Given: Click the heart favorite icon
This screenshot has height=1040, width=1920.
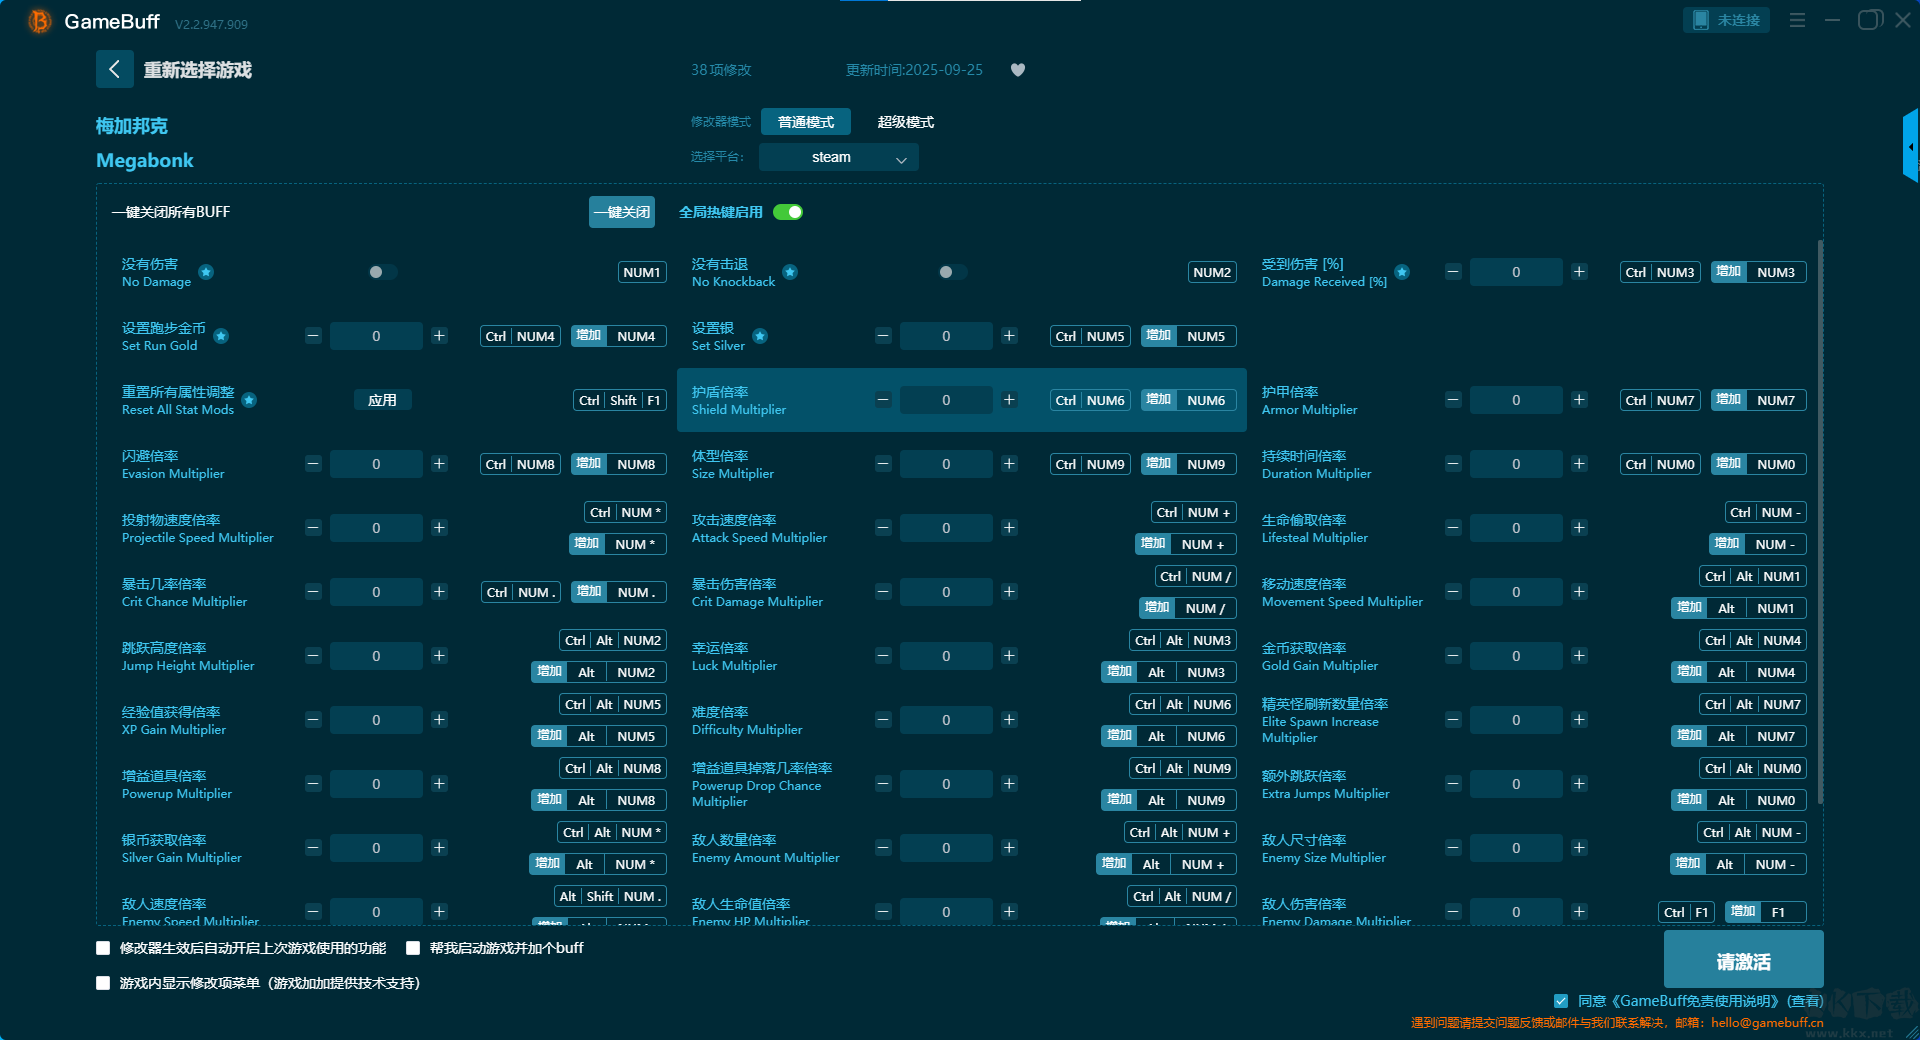Looking at the screenshot, I should (1018, 70).
